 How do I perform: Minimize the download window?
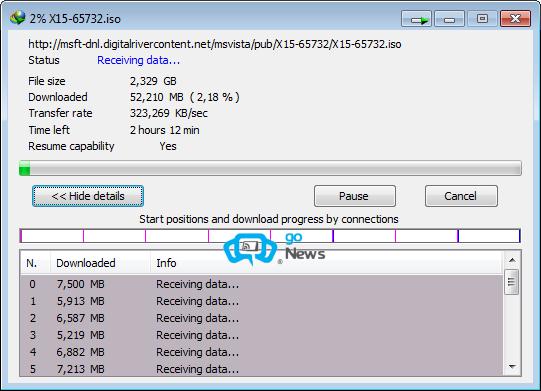tap(449, 19)
